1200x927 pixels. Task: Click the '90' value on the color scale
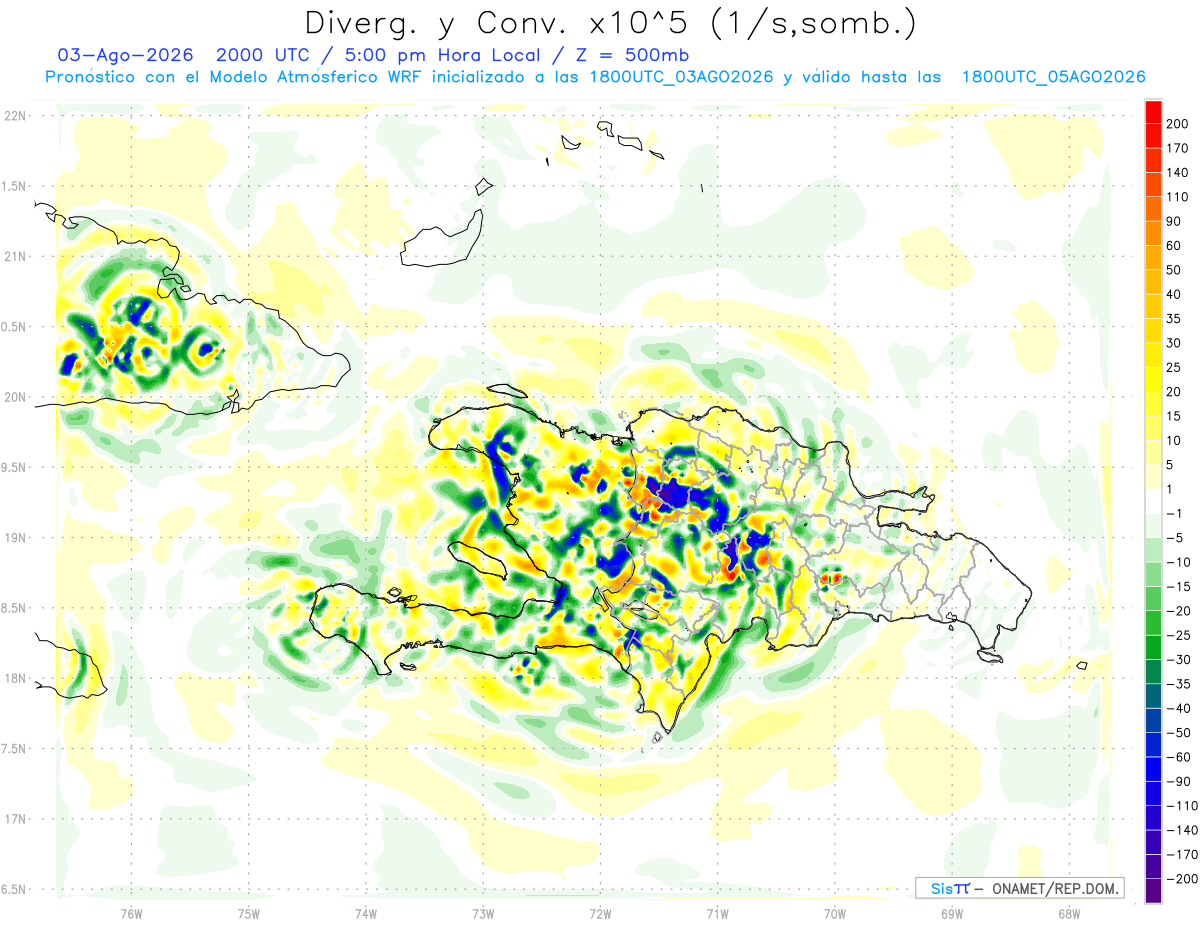click(1174, 221)
